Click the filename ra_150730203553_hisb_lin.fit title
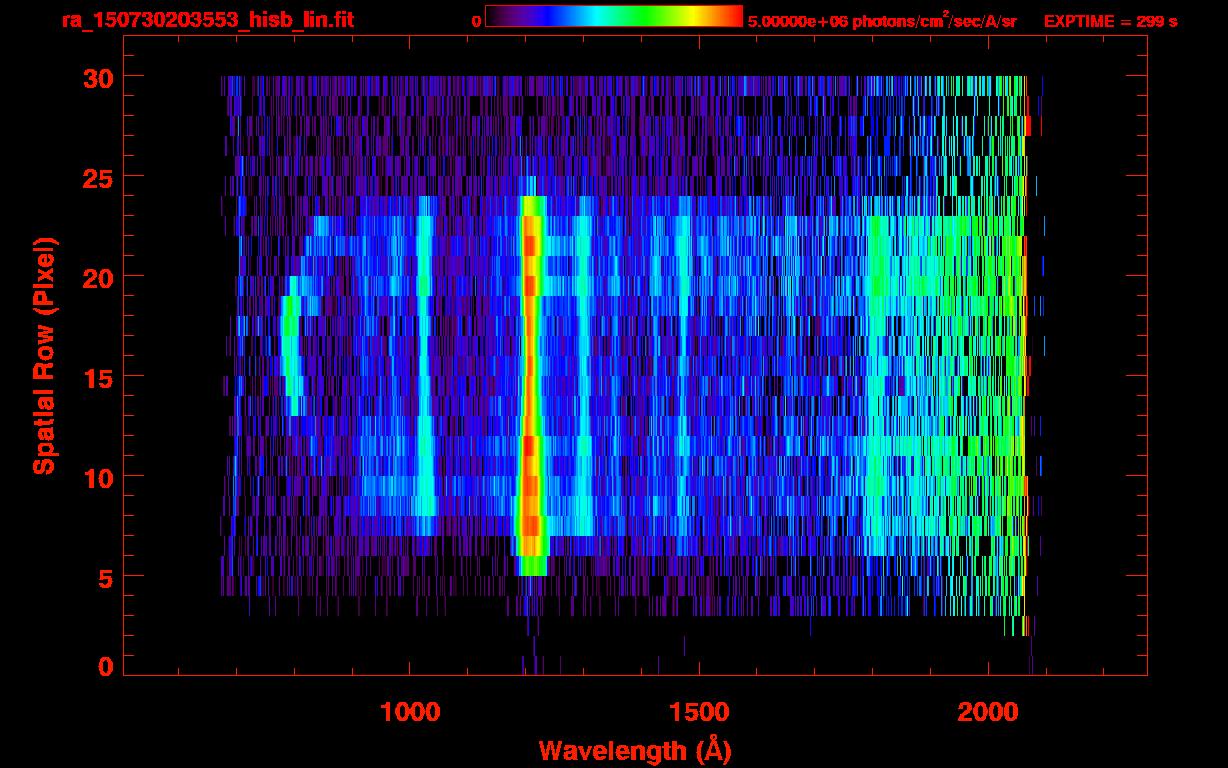 point(207,19)
